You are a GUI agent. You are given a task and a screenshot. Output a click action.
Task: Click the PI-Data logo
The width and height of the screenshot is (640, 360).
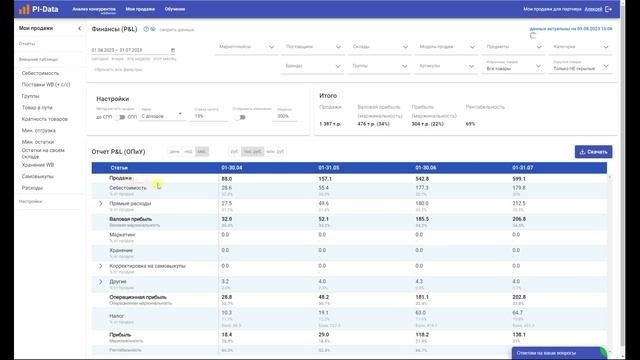coord(38,9)
